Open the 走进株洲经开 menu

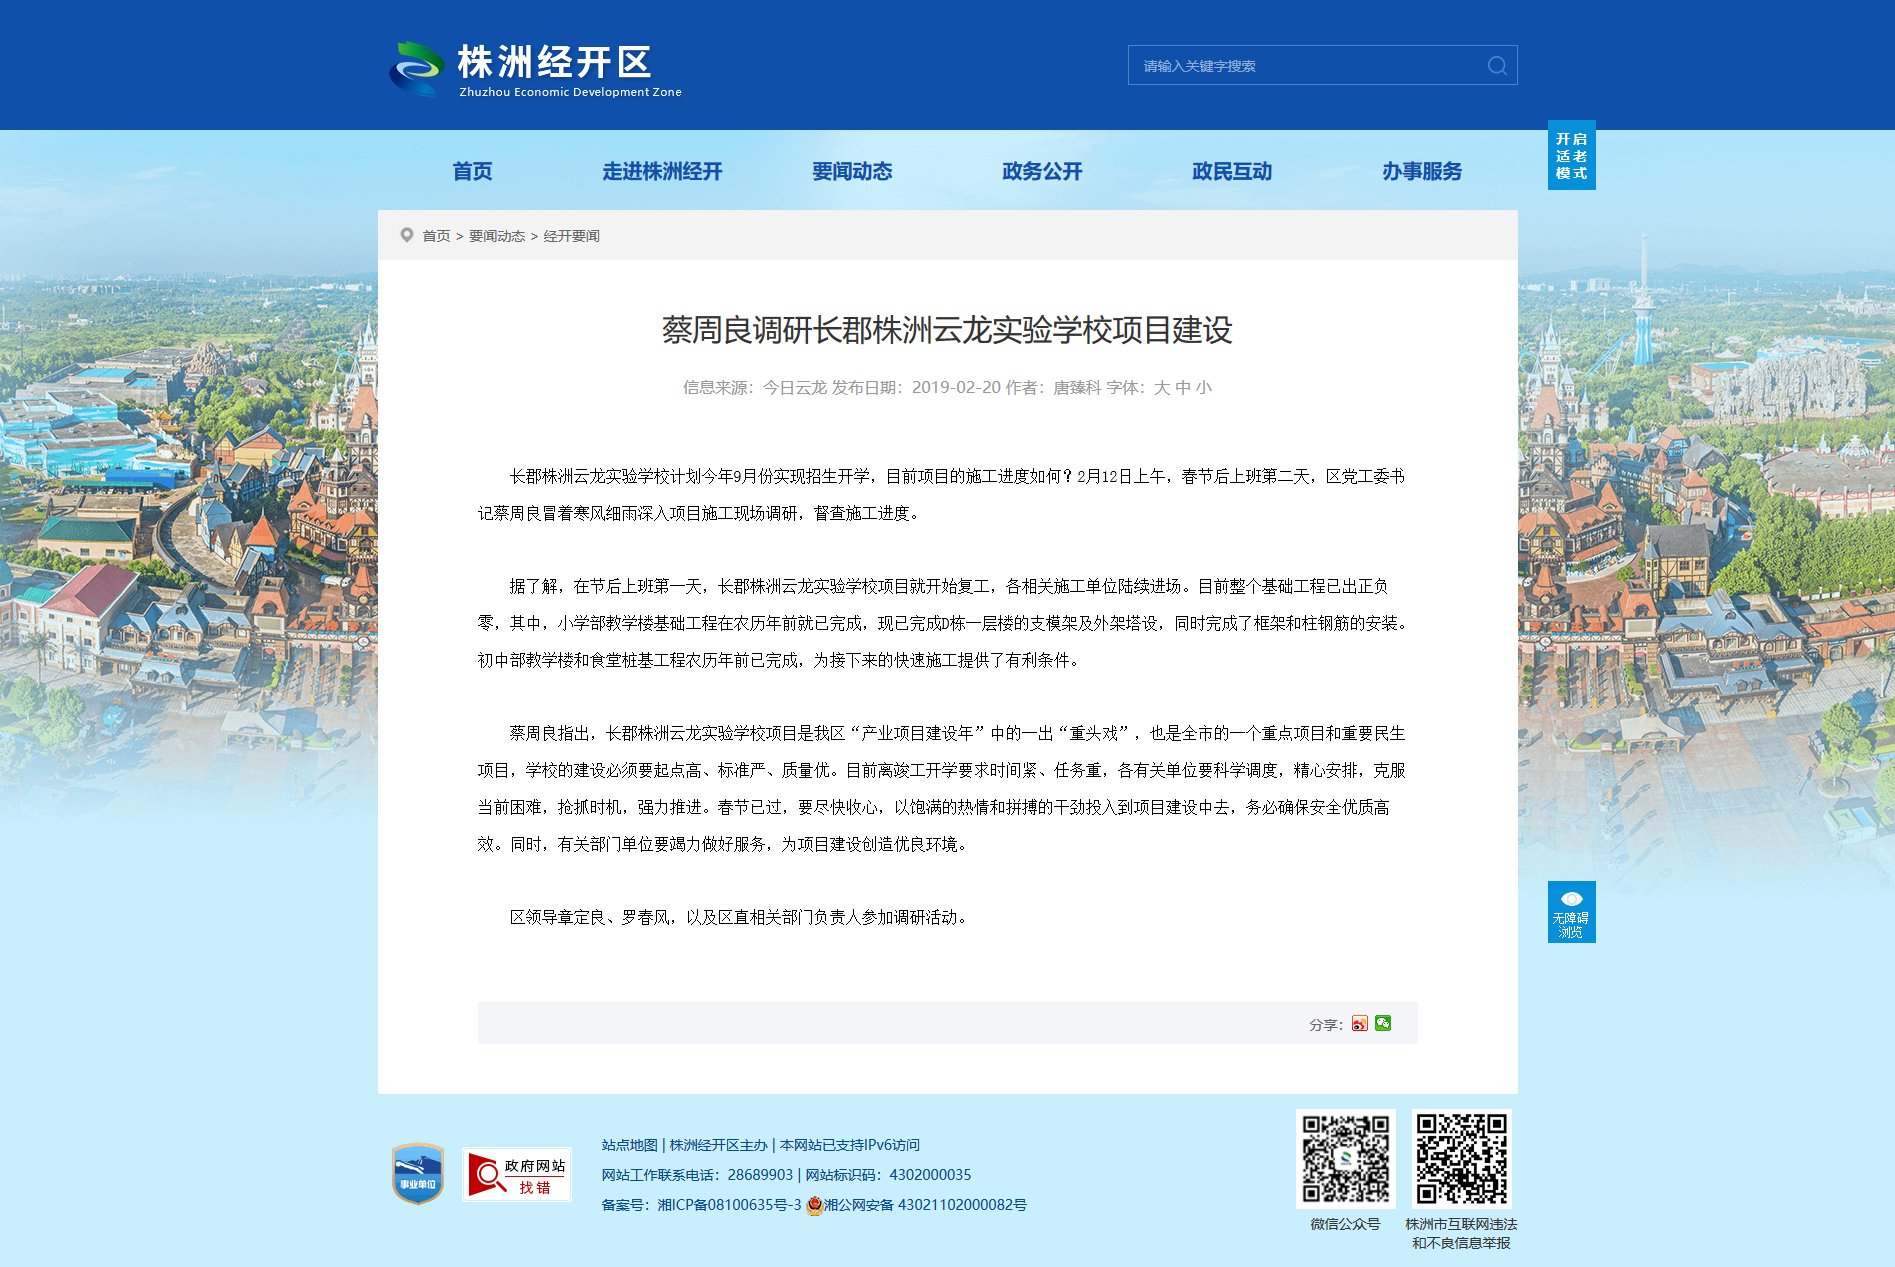(x=662, y=171)
